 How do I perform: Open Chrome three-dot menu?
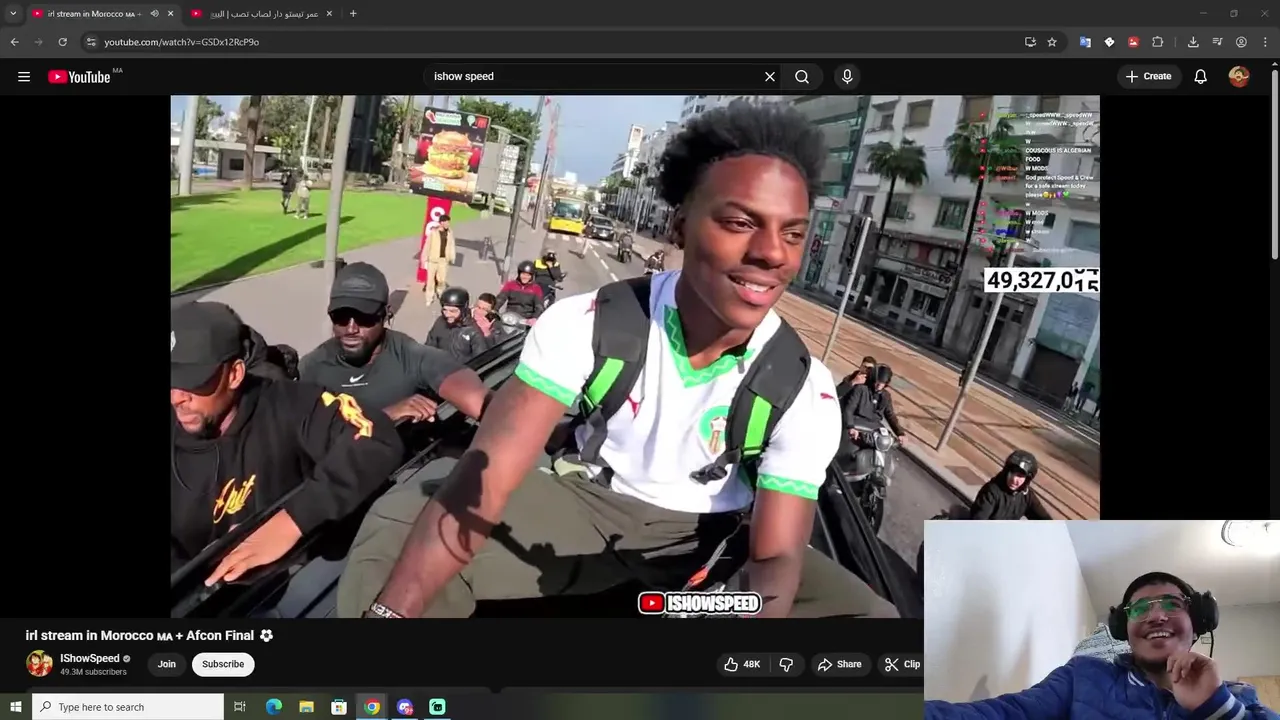[1266, 42]
